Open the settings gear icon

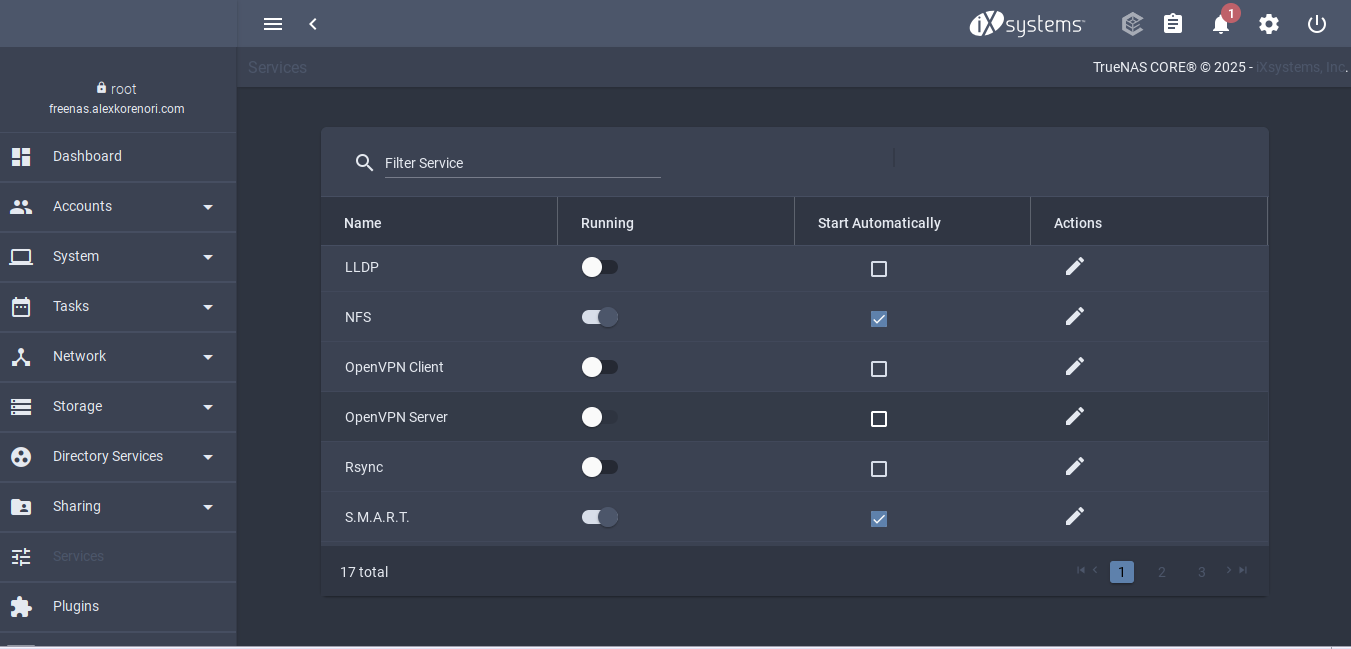tap(1269, 24)
